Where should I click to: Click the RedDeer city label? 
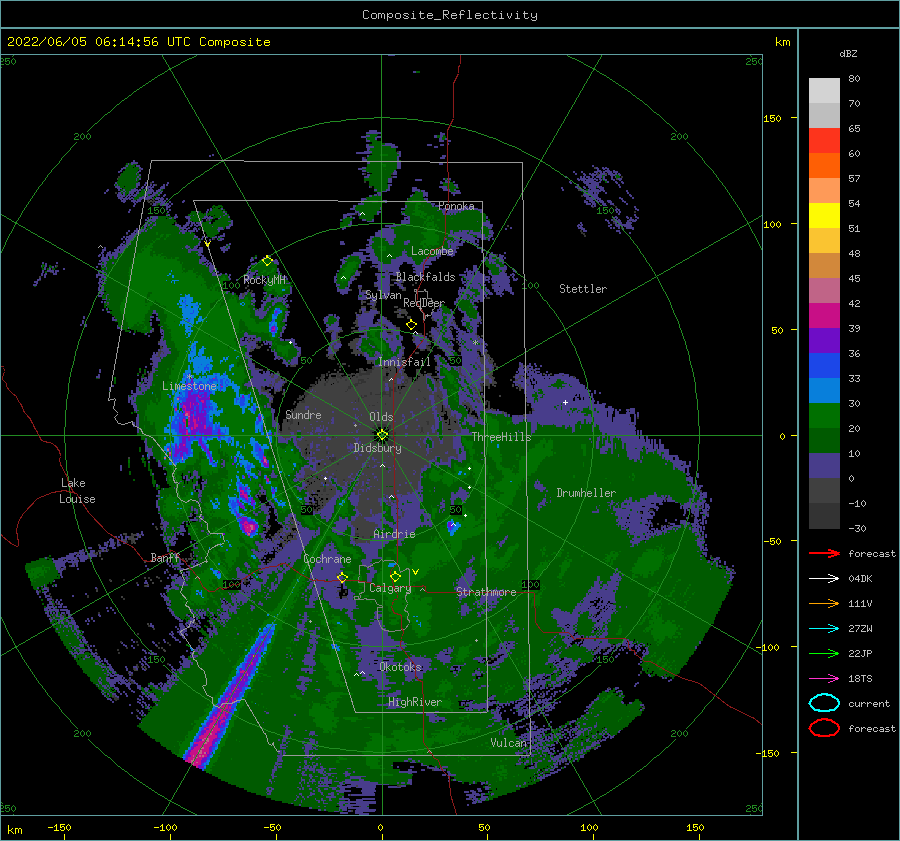coord(424,303)
